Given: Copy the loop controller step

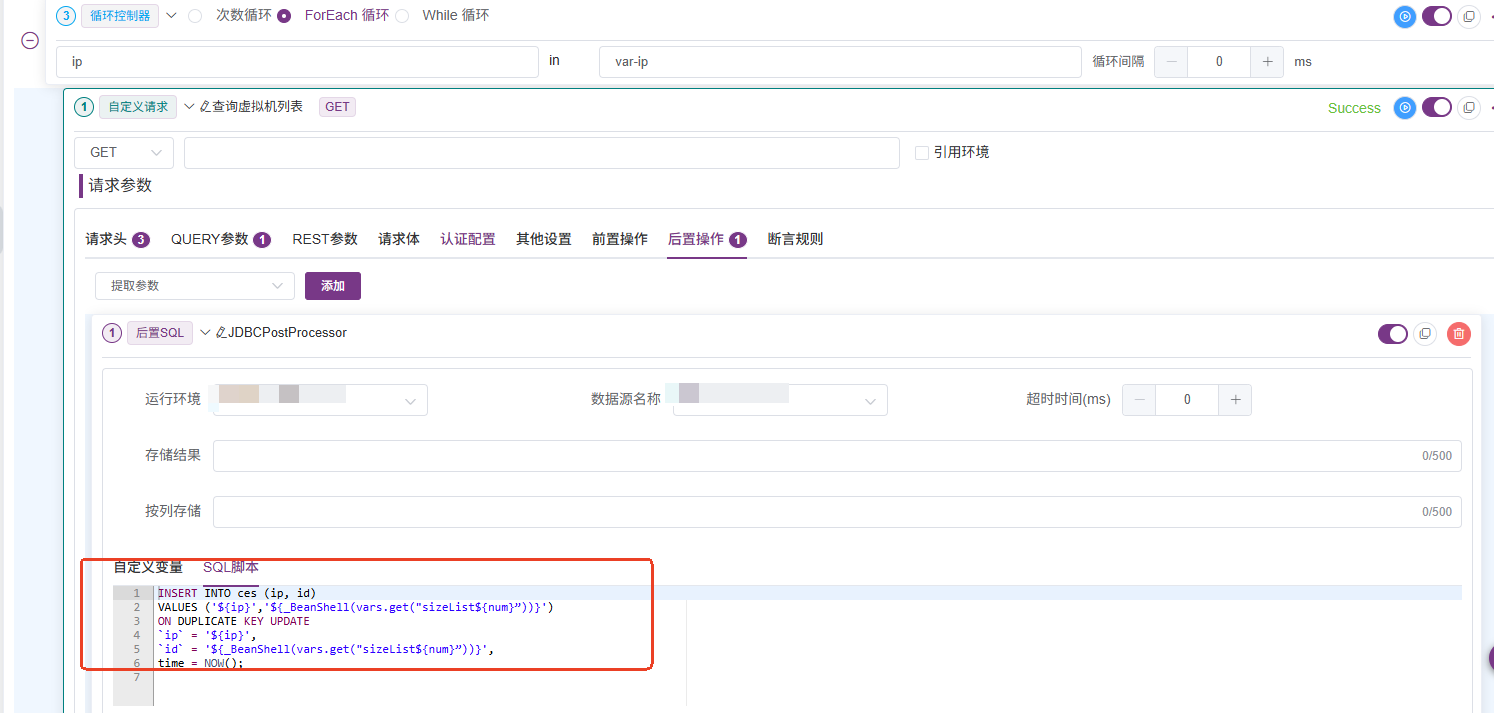Looking at the screenshot, I should click(1468, 17).
